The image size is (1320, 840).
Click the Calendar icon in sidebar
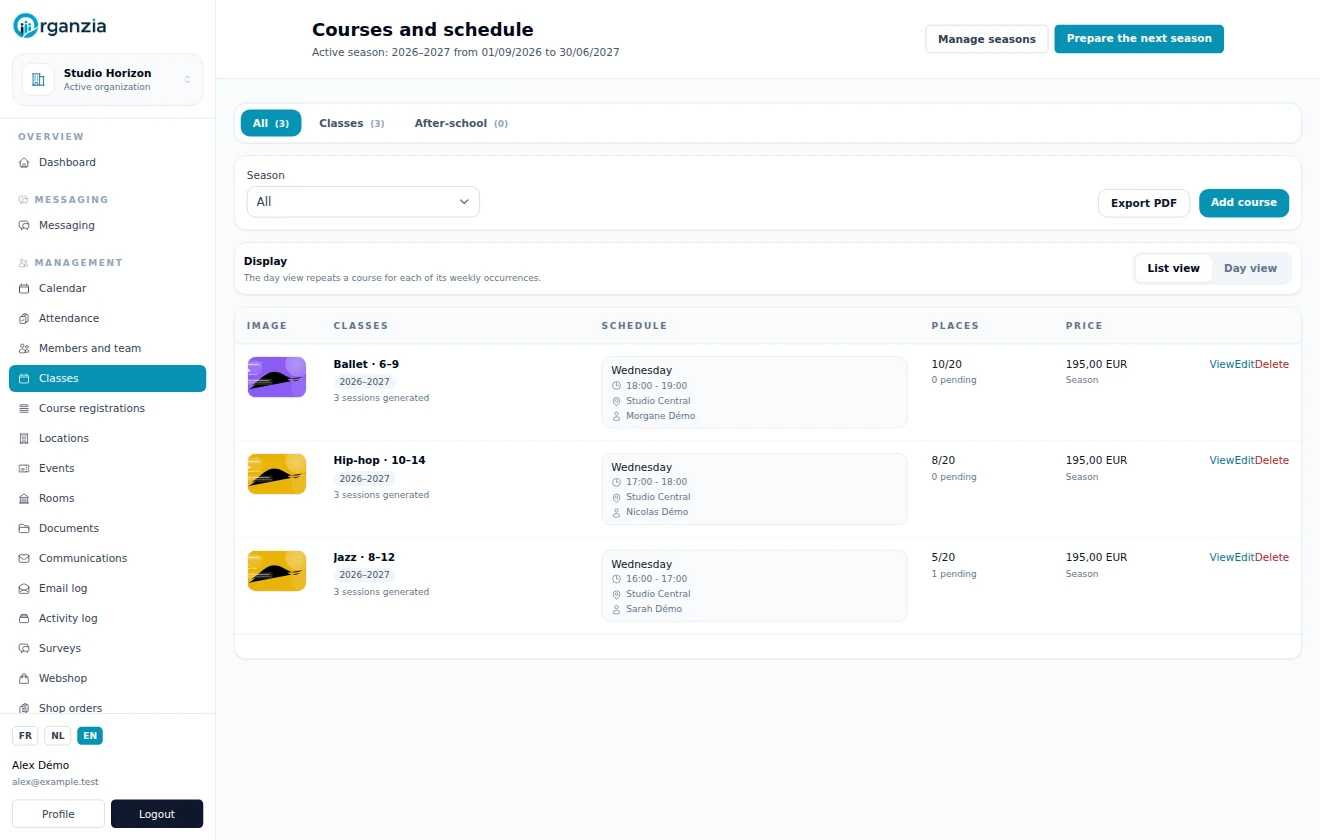pos(24,288)
